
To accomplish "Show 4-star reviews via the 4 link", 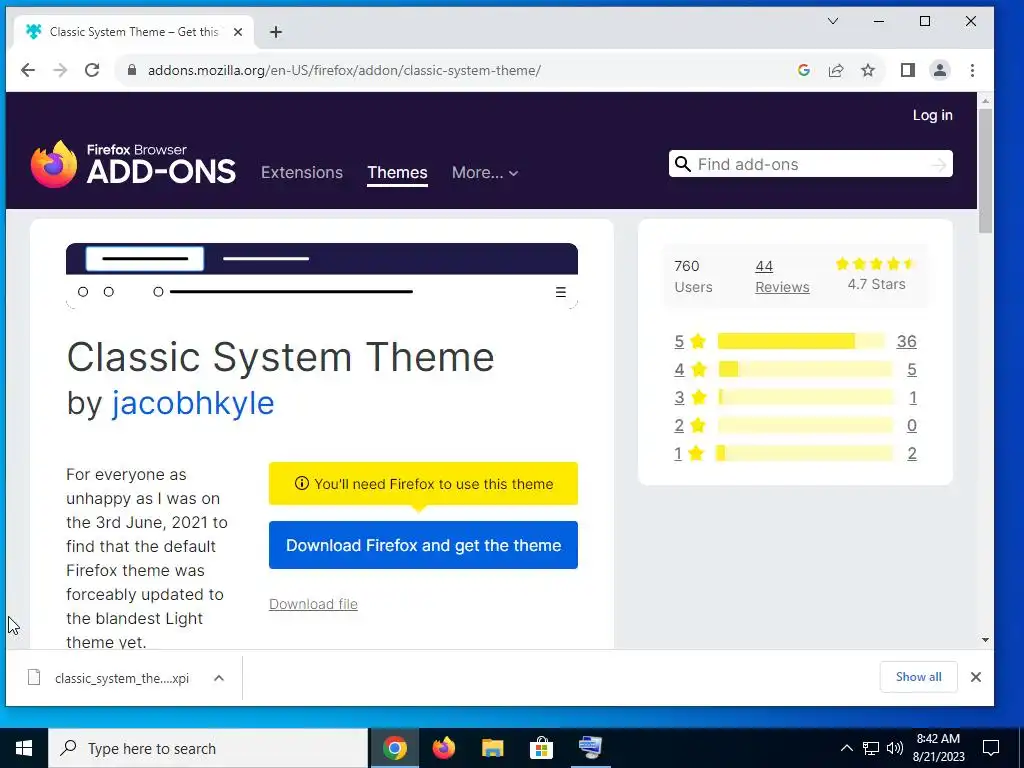I will pos(679,369).
